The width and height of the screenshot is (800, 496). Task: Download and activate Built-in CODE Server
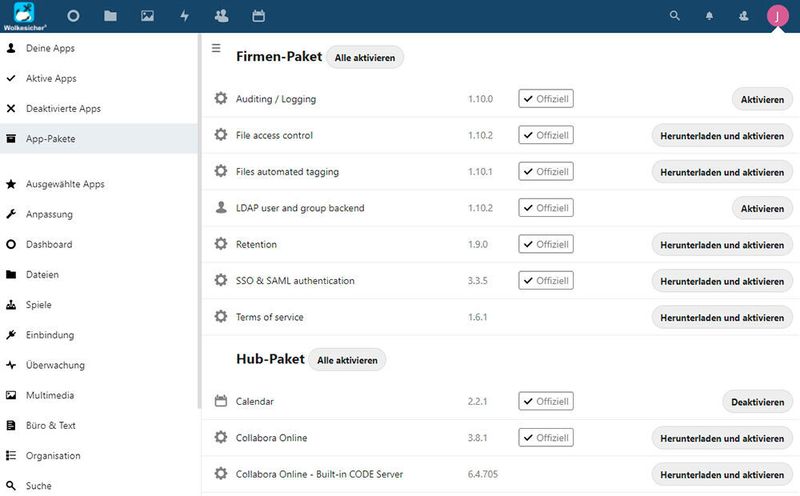click(x=722, y=474)
